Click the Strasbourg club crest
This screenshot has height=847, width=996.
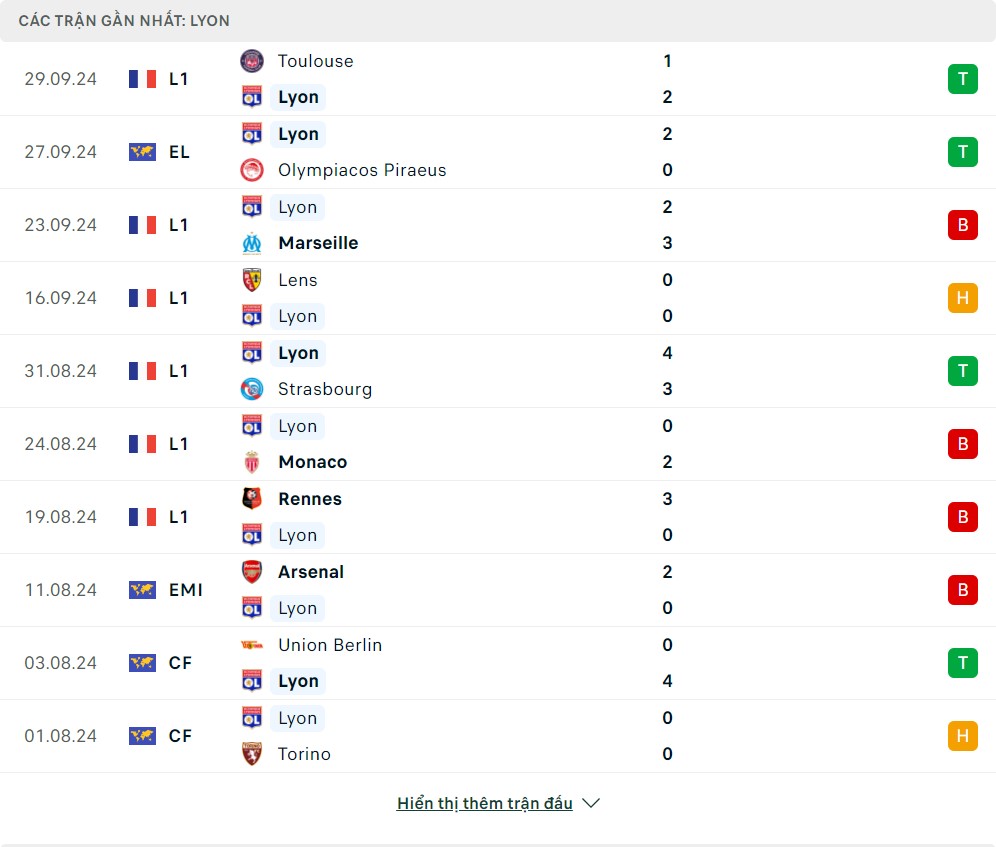tap(252, 389)
